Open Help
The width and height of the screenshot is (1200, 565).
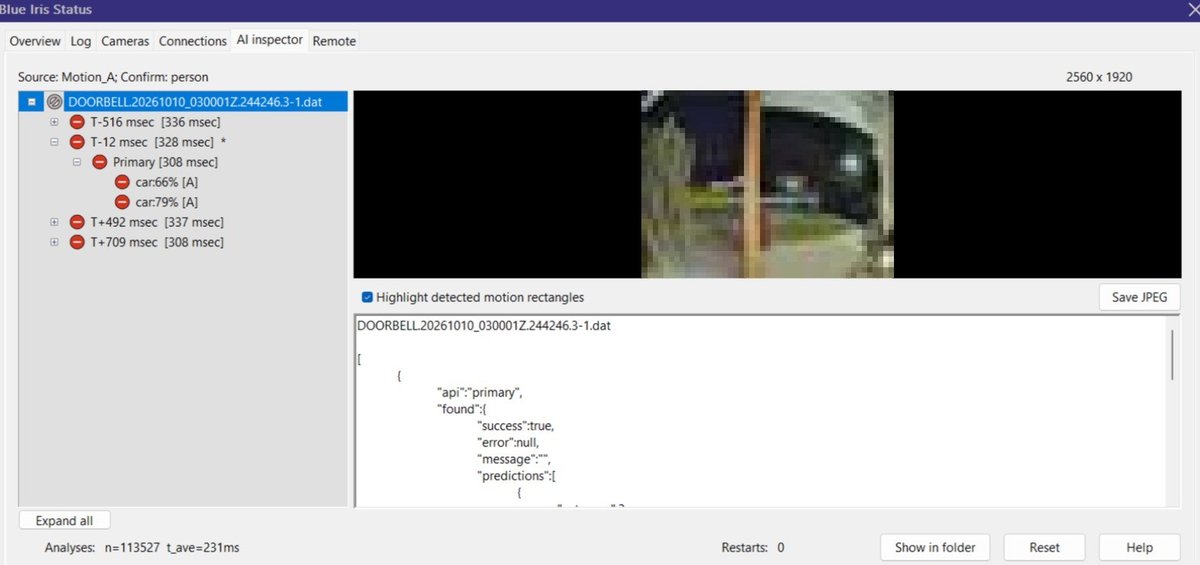1139,547
